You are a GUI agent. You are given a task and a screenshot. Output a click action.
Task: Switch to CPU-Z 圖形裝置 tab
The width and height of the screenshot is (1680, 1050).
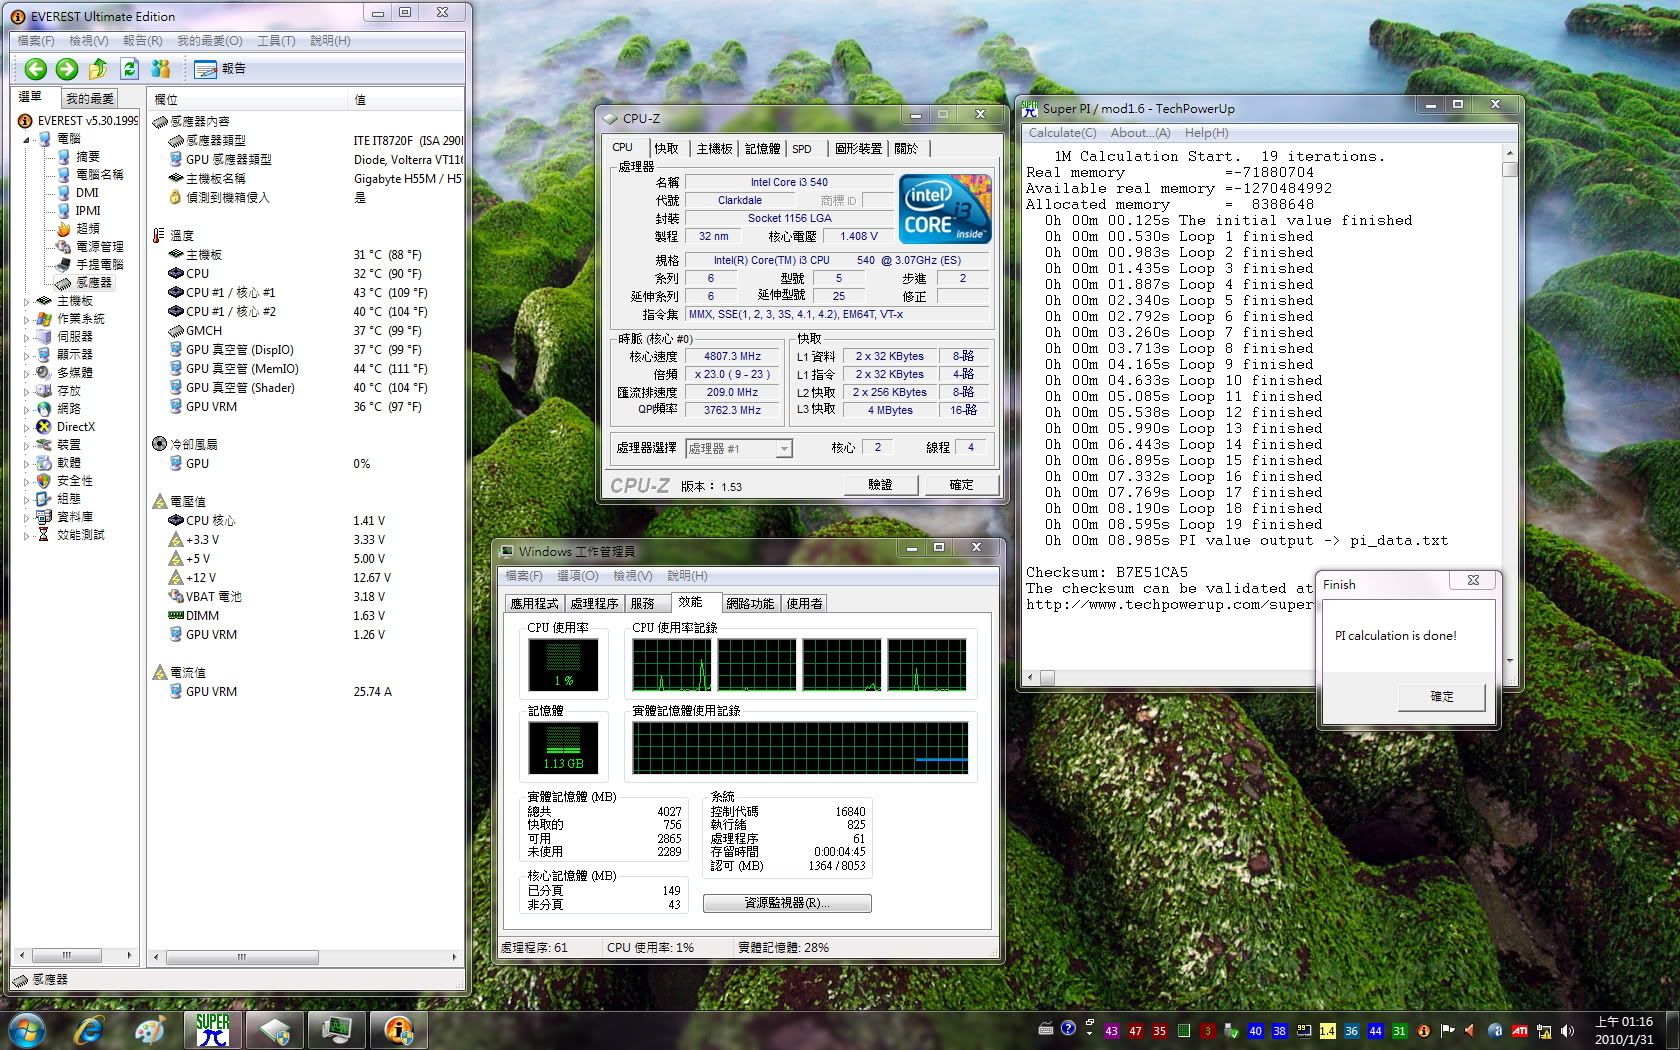858,148
